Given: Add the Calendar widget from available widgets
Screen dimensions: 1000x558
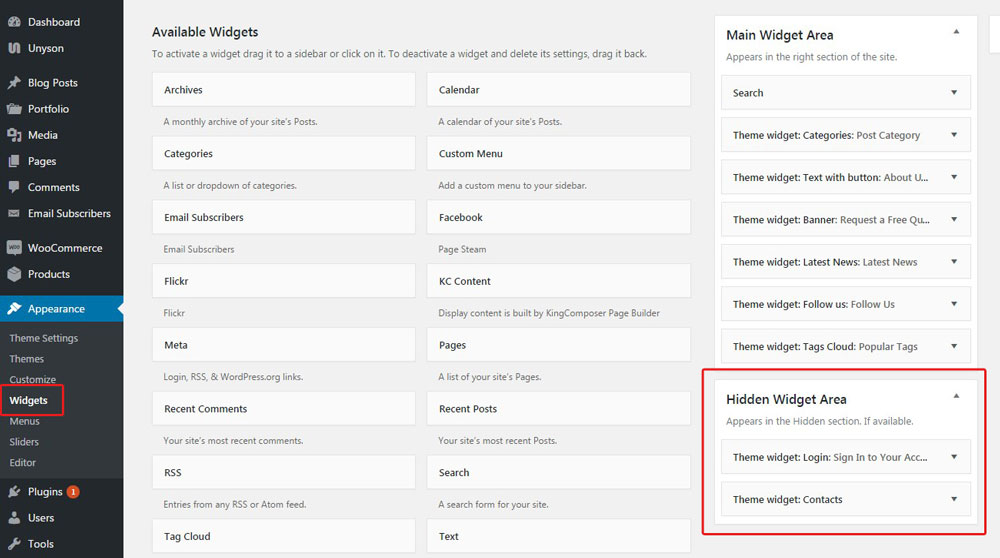Looking at the screenshot, I should (x=558, y=90).
